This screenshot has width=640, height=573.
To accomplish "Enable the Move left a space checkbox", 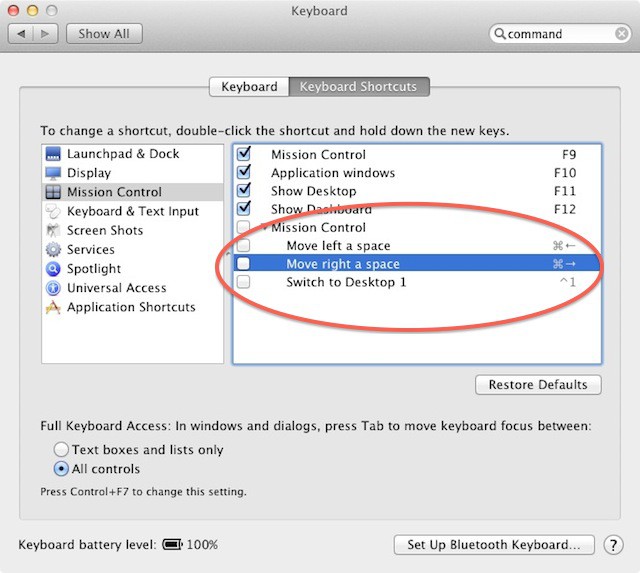I will [x=244, y=246].
